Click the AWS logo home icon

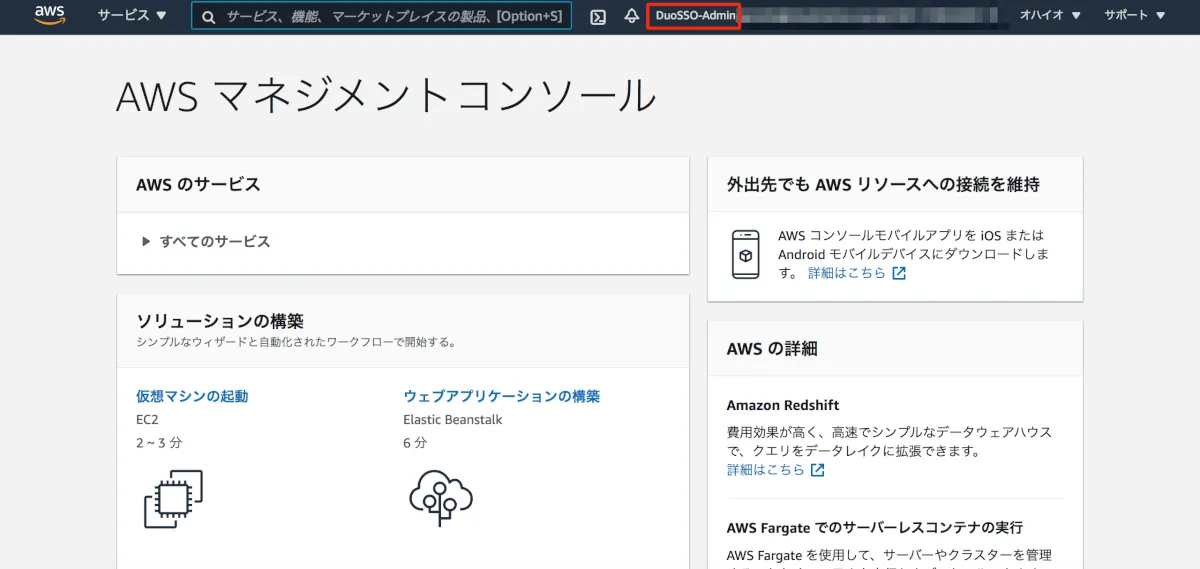point(49,15)
